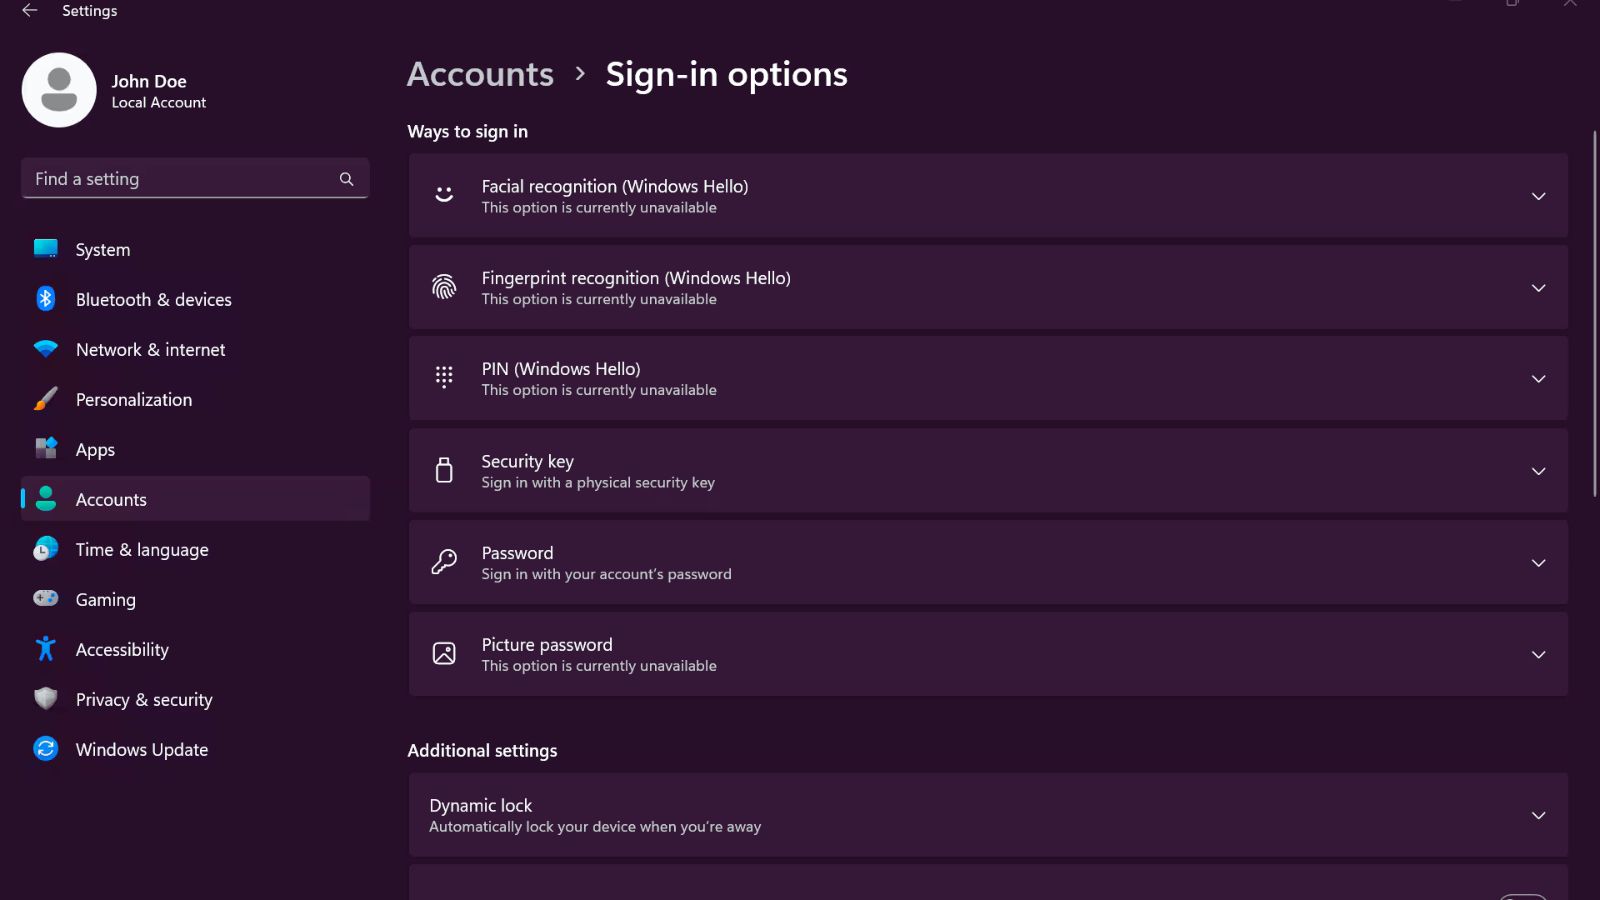Click the Gaming controller icon
The height and width of the screenshot is (900, 1600).
click(x=46, y=599)
